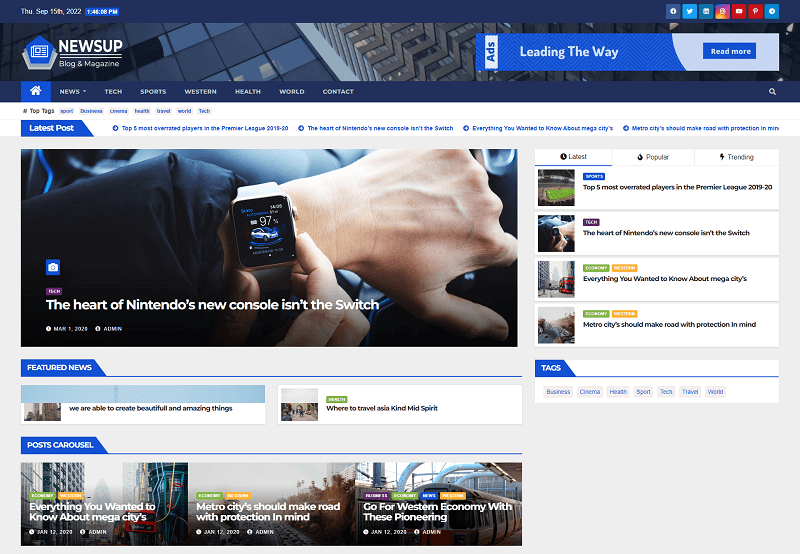Click the NEWSUP site title
The height and width of the screenshot is (554, 800).
pos(90,46)
